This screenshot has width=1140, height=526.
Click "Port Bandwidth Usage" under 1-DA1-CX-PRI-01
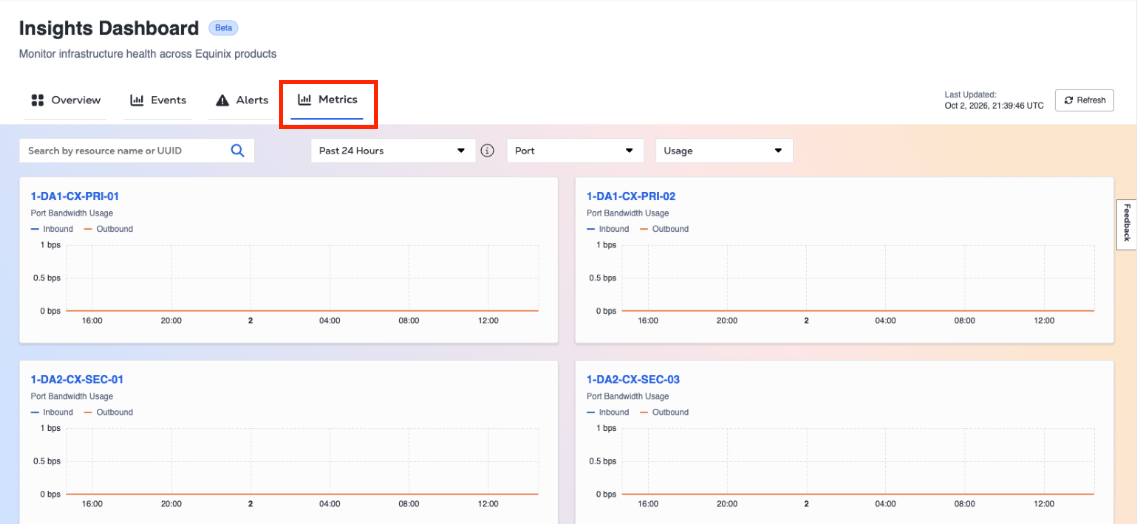coord(72,213)
